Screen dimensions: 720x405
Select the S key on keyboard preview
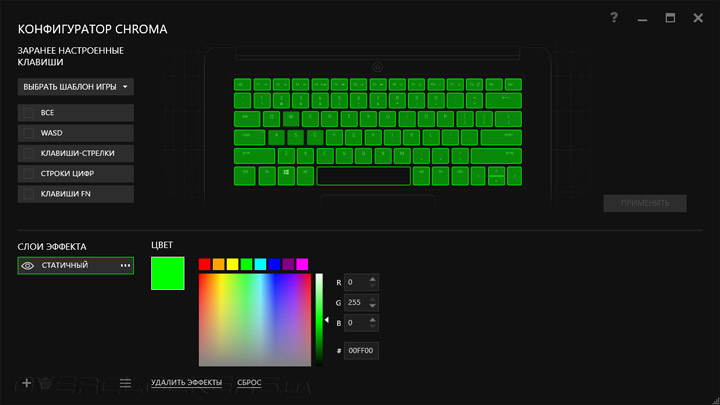point(295,137)
